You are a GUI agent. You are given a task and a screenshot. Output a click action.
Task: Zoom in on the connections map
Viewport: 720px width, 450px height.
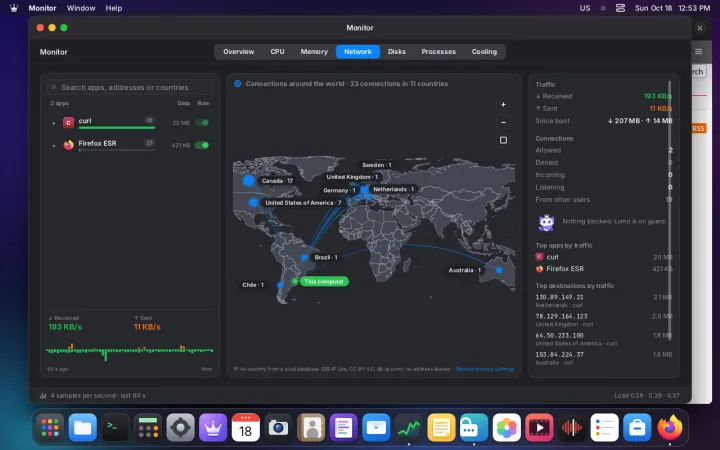(x=503, y=105)
